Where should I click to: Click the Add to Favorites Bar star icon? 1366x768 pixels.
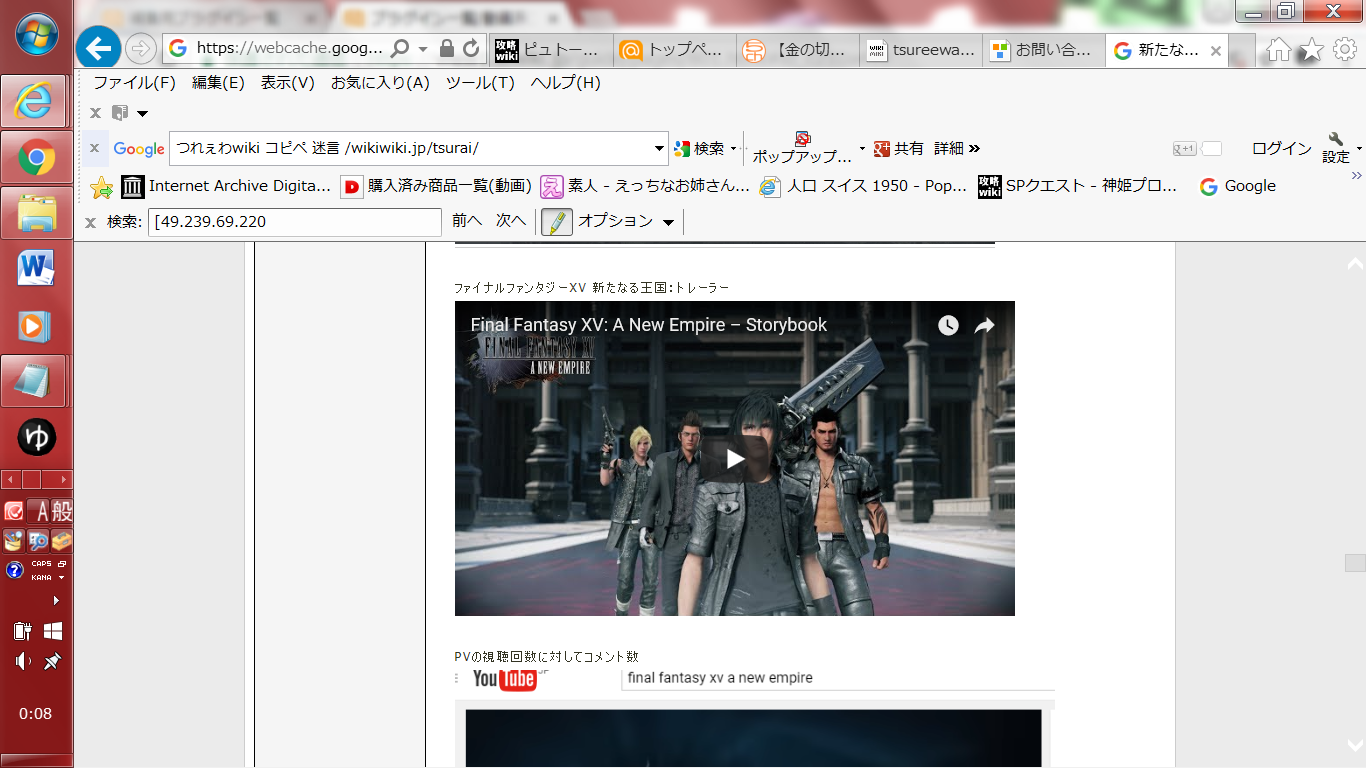pos(101,187)
